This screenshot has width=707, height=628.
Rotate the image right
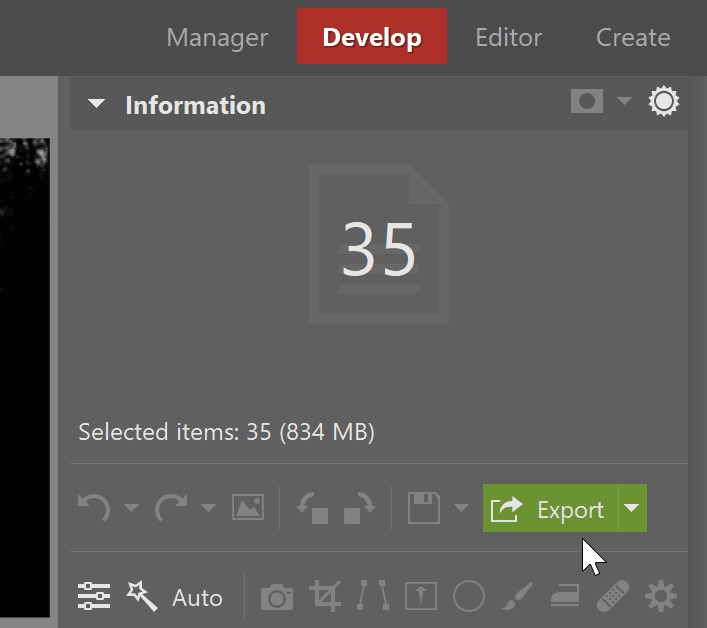pos(359,509)
